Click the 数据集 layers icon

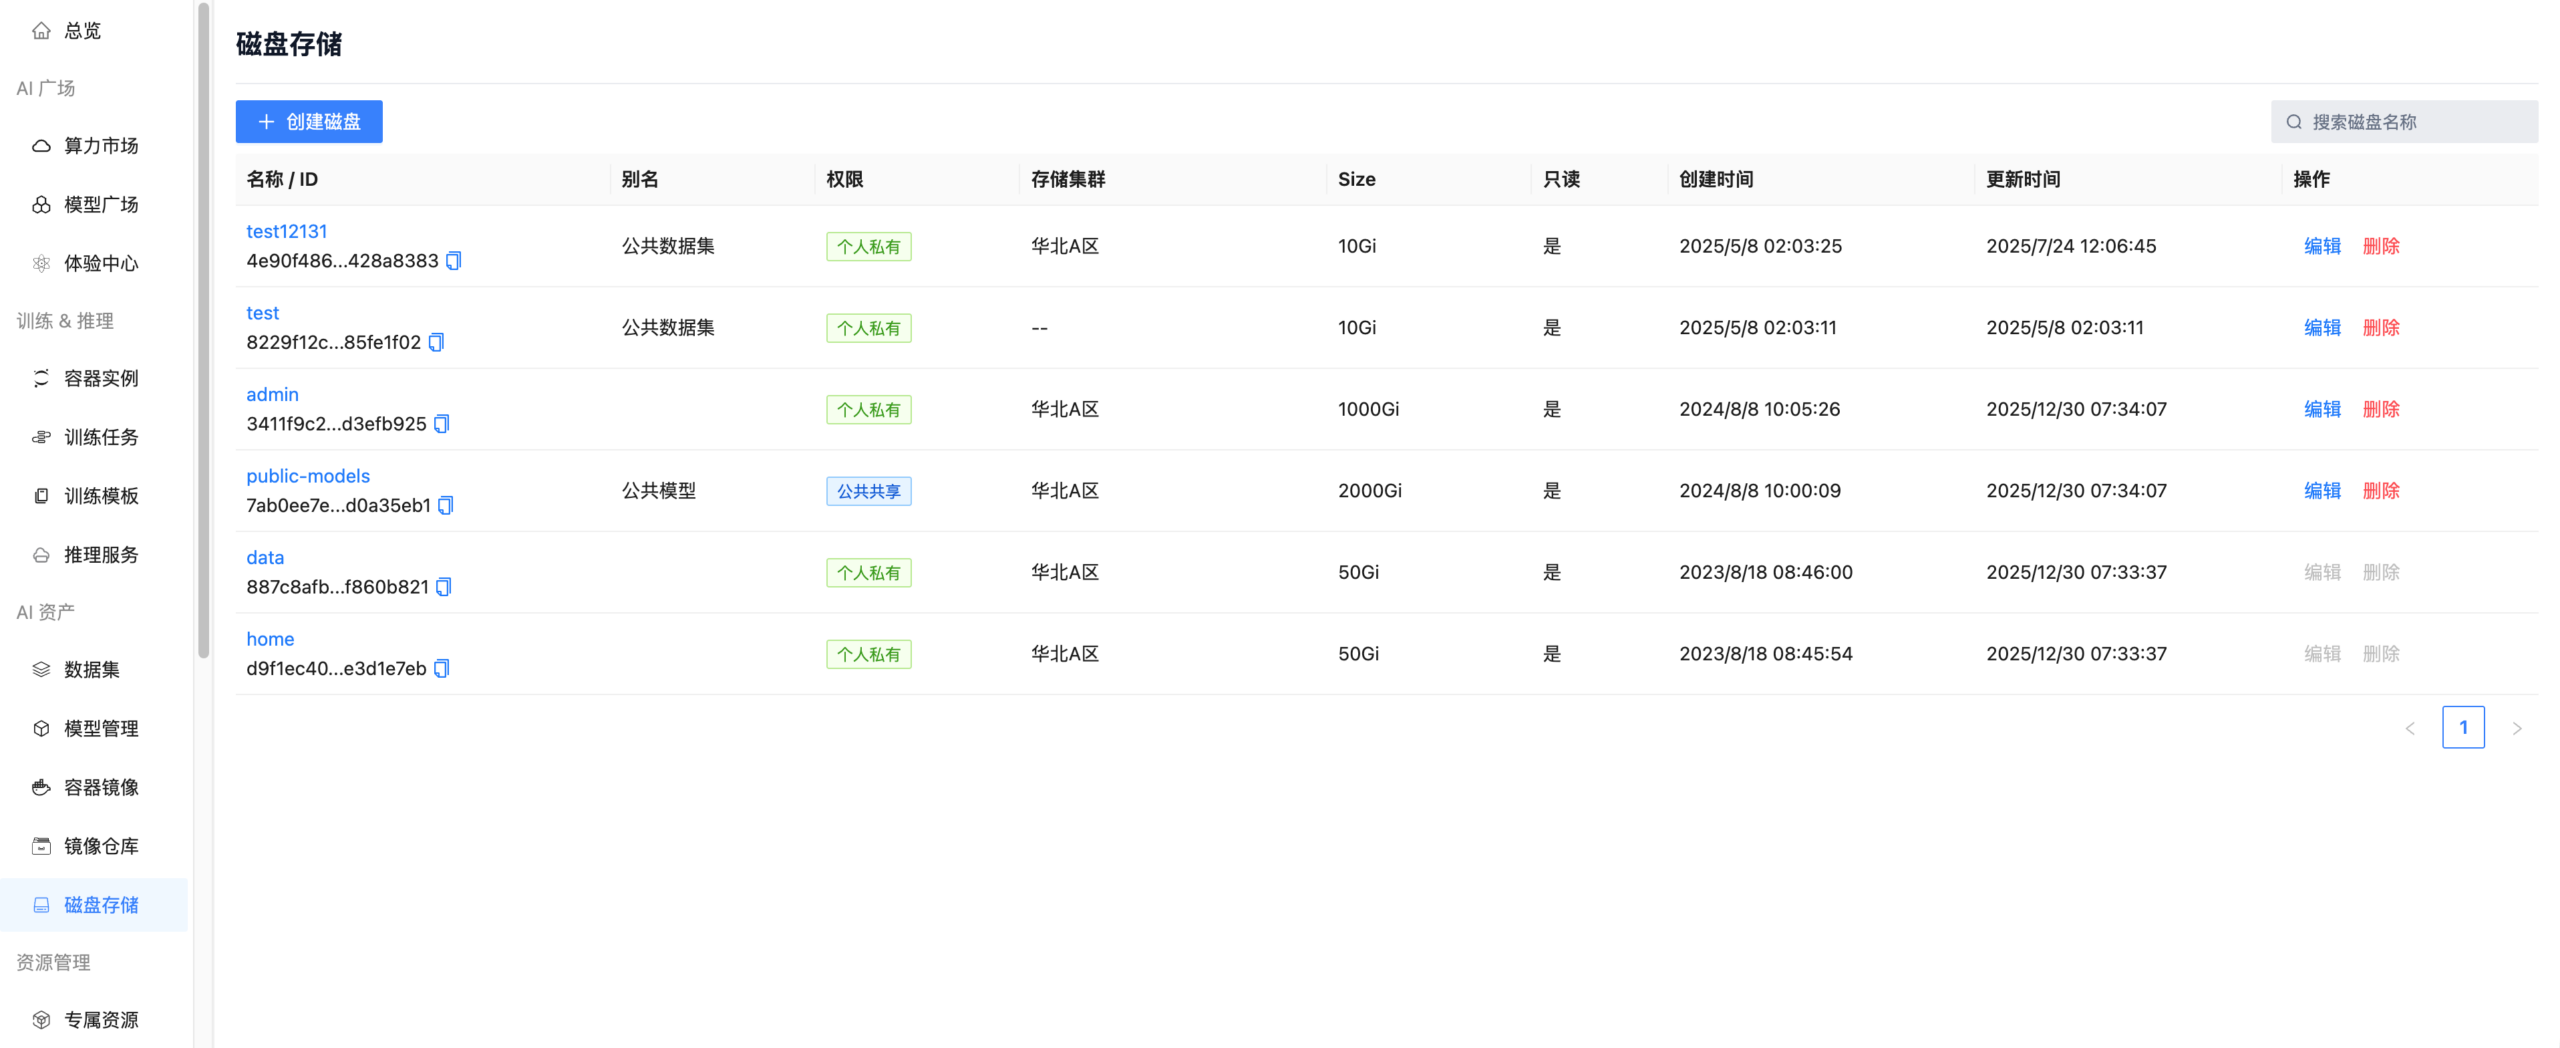pos(41,670)
